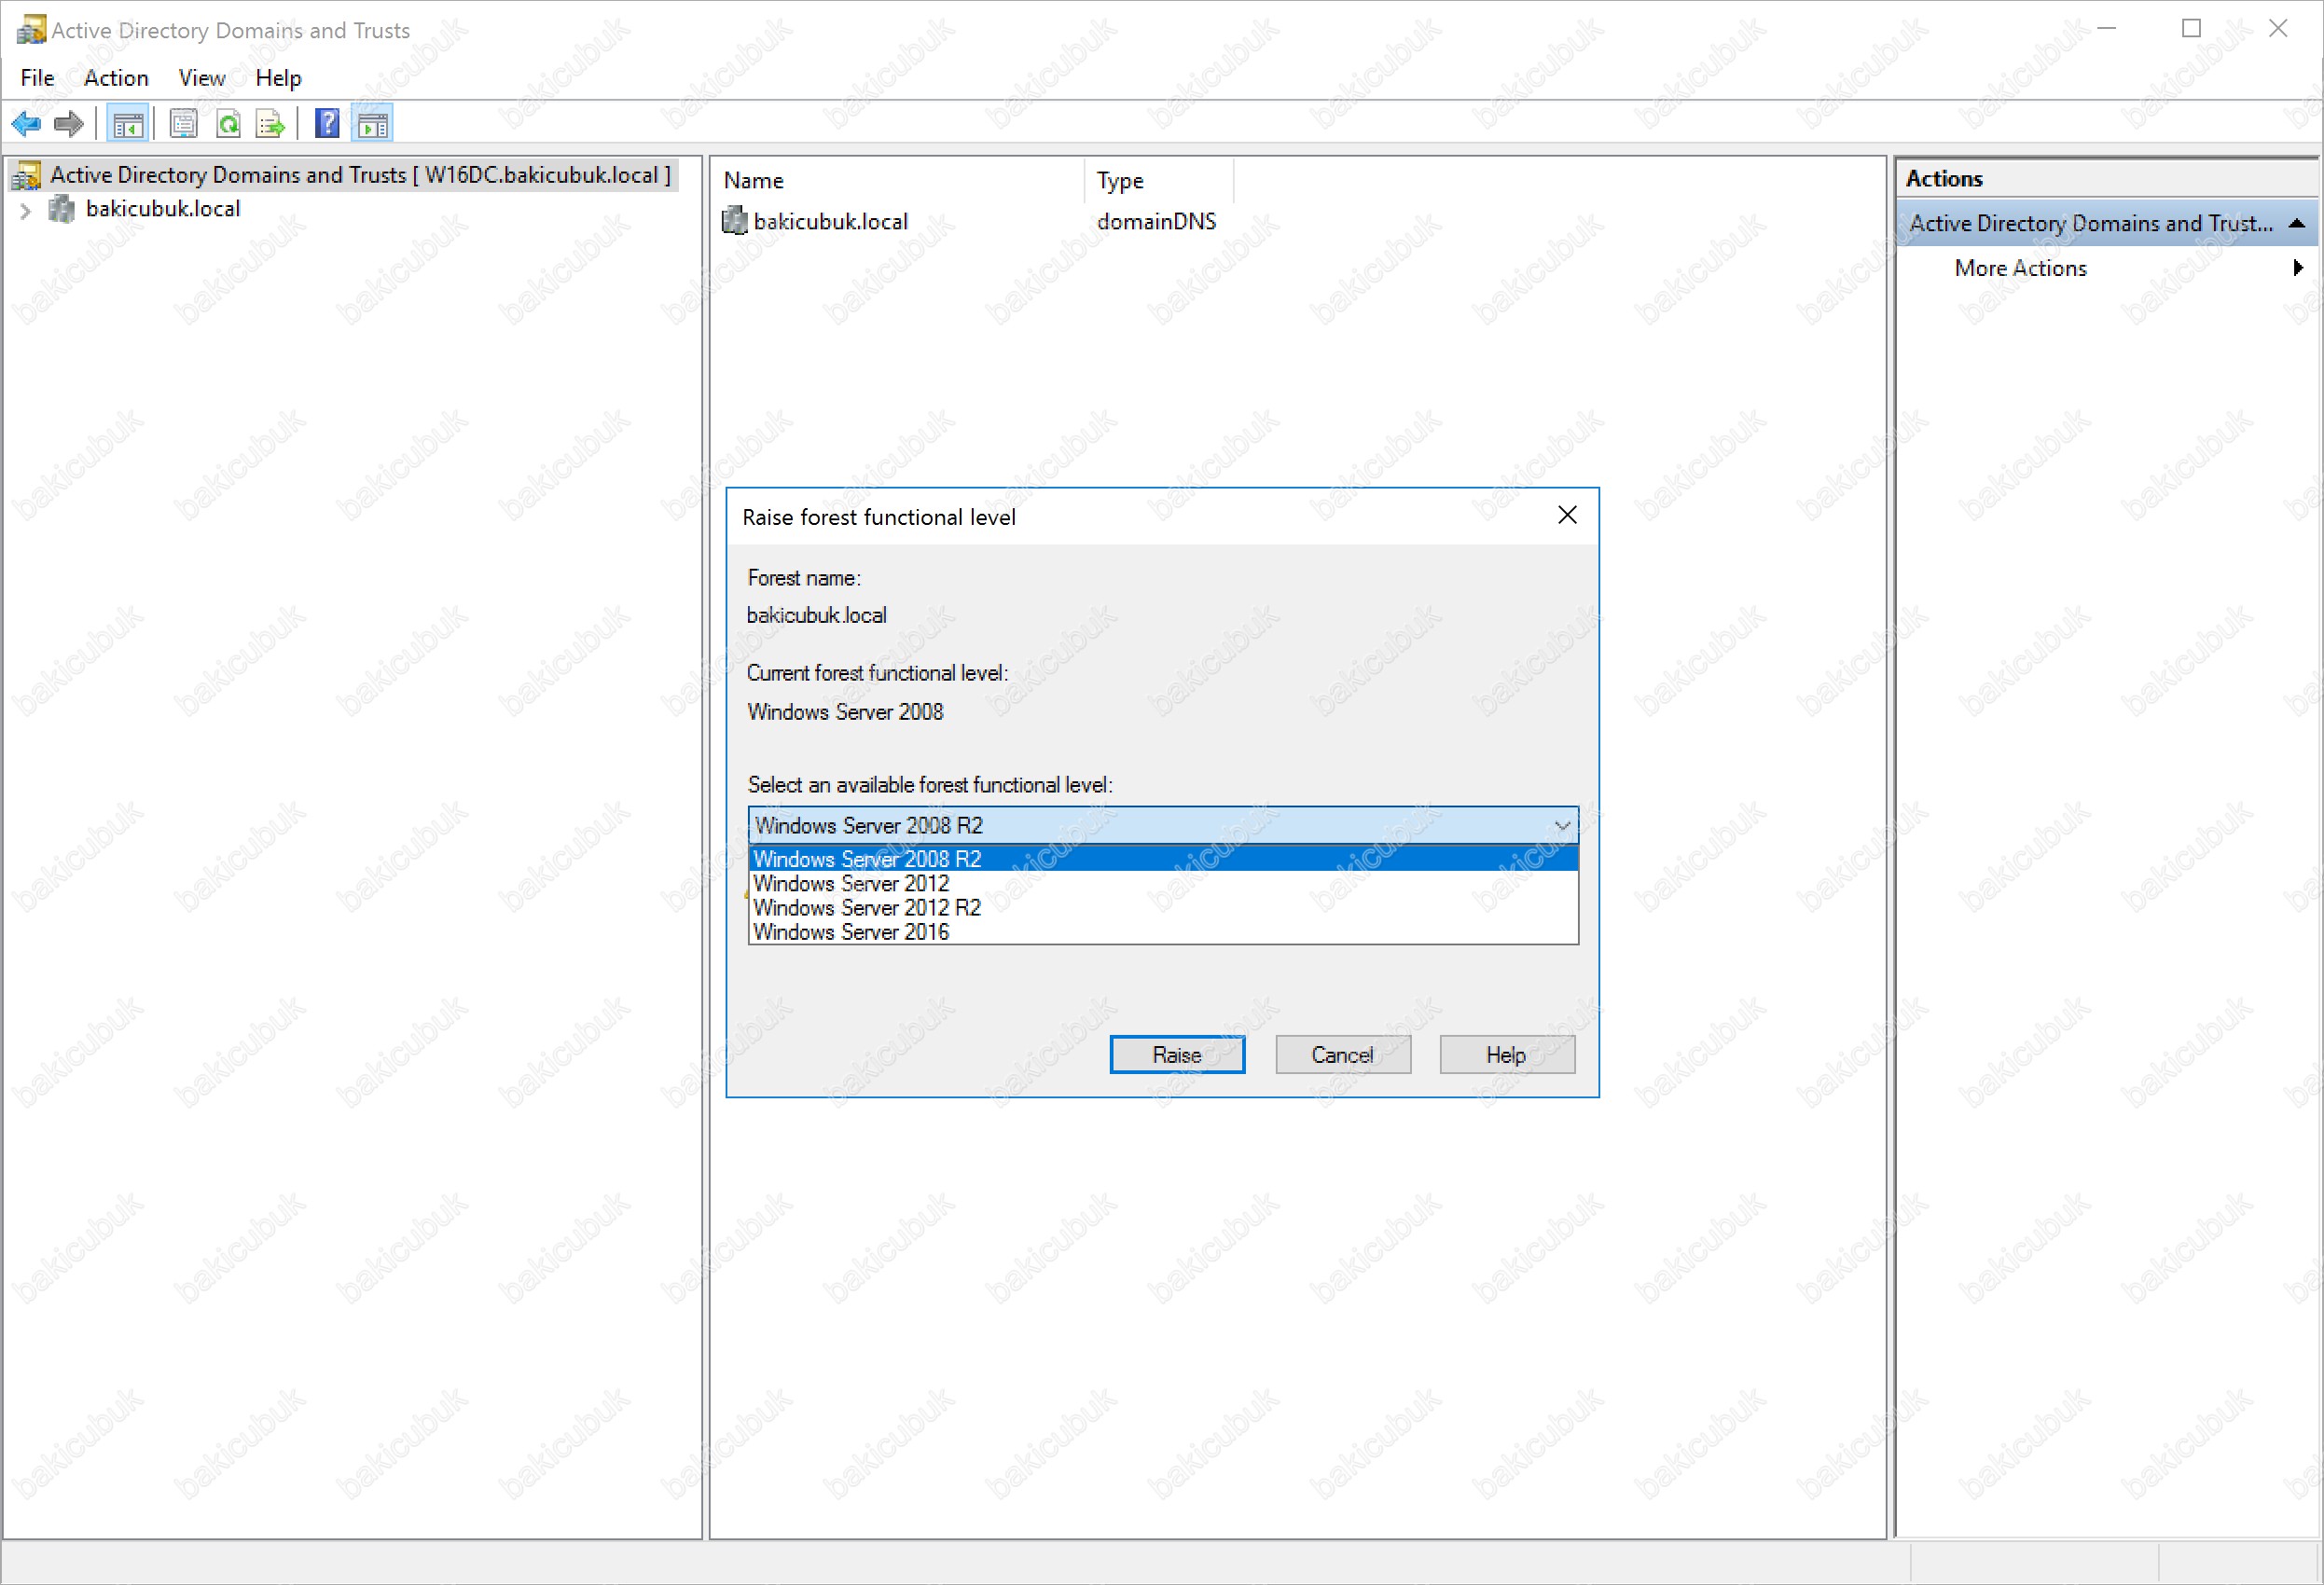Minimize the Domains and Trusts window

pos(2106,28)
